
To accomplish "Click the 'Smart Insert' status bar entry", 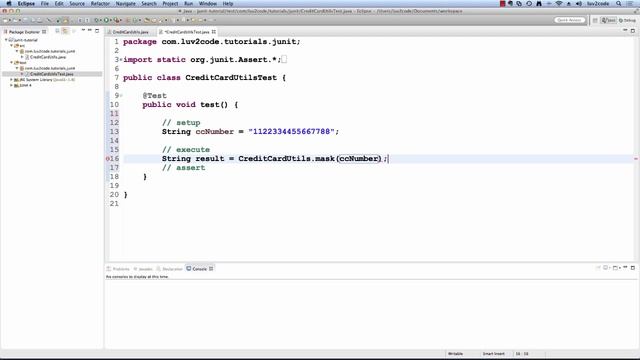I will pyautogui.click(x=493, y=354).
